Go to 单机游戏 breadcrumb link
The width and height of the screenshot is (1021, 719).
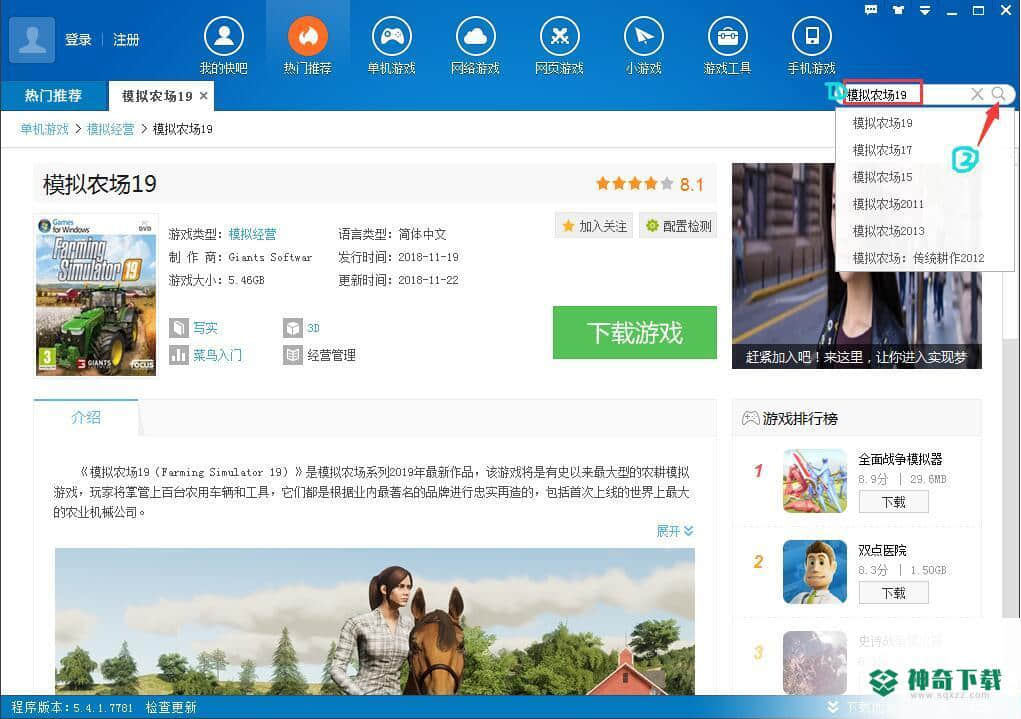point(44,129)
